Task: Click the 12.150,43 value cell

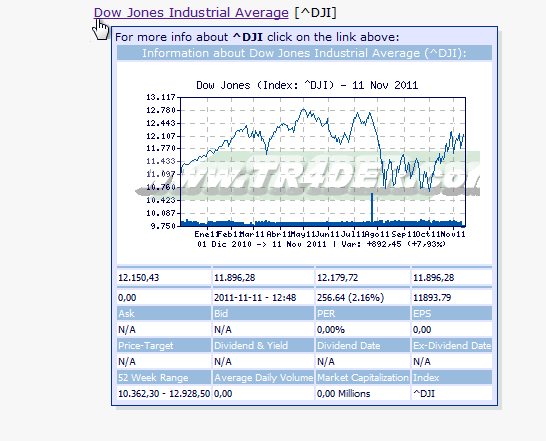Action: click(x=164, y=278)
